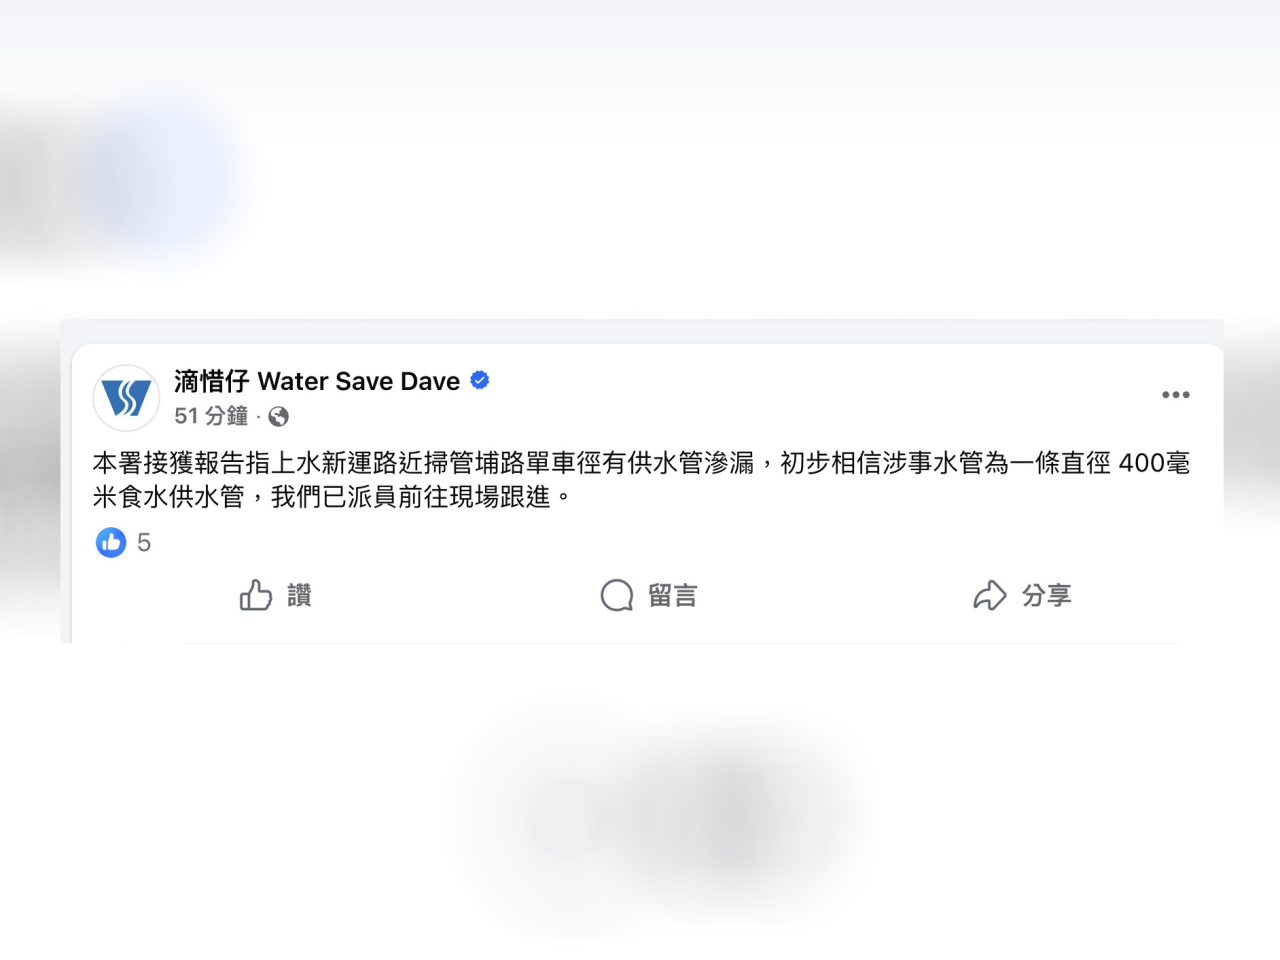This screenshot has height=960, width=1280.
Task: Open the Water Save Dave profile picture
Action: click(127, 398)
